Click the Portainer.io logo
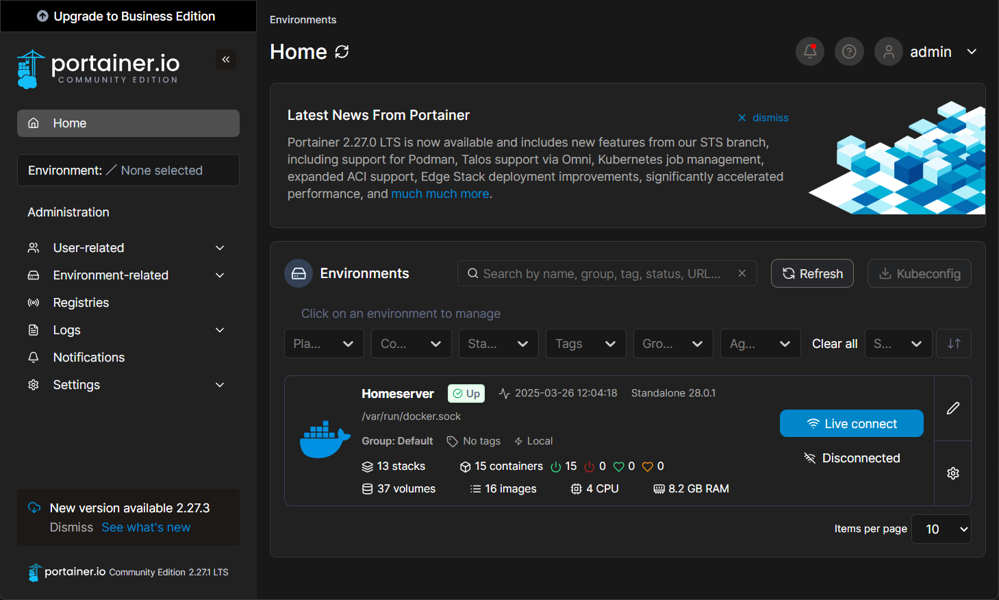The height and width of the screenshot is (600, 999). coord(98,69)
